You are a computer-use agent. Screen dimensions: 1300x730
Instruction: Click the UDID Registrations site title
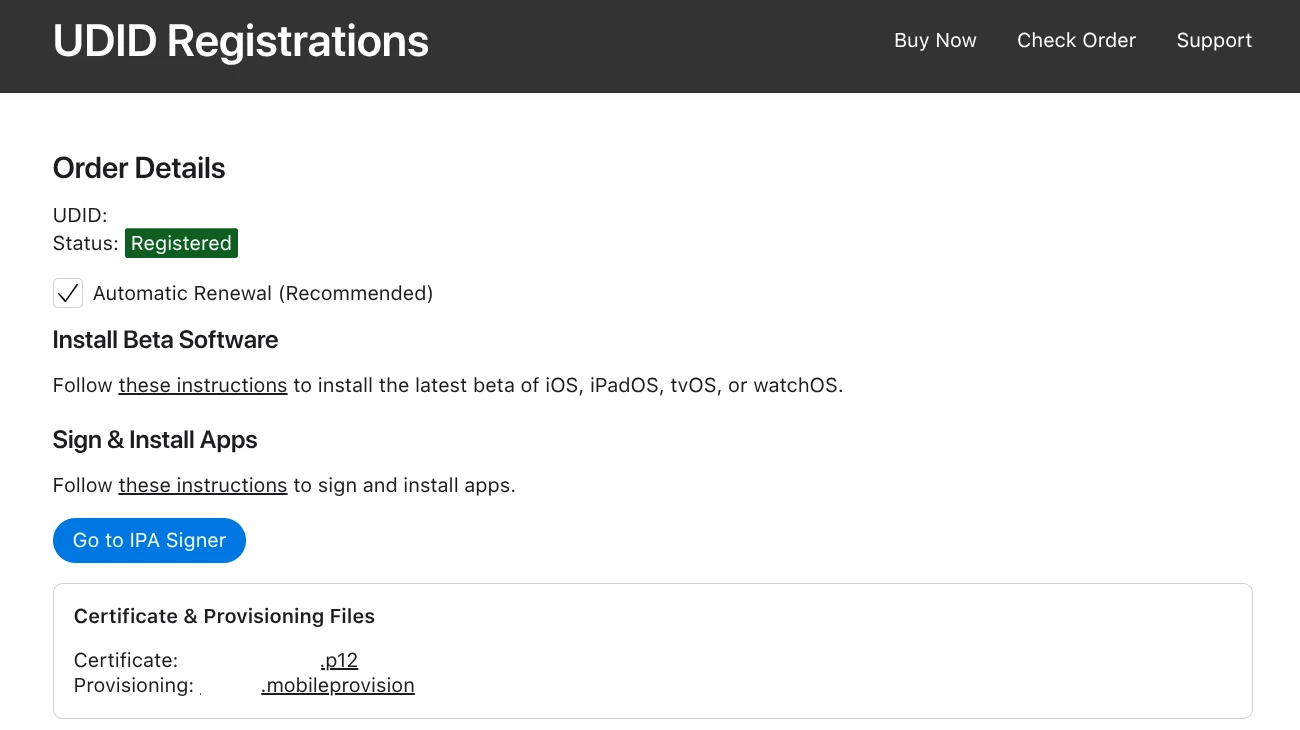[x=240, y=41]
